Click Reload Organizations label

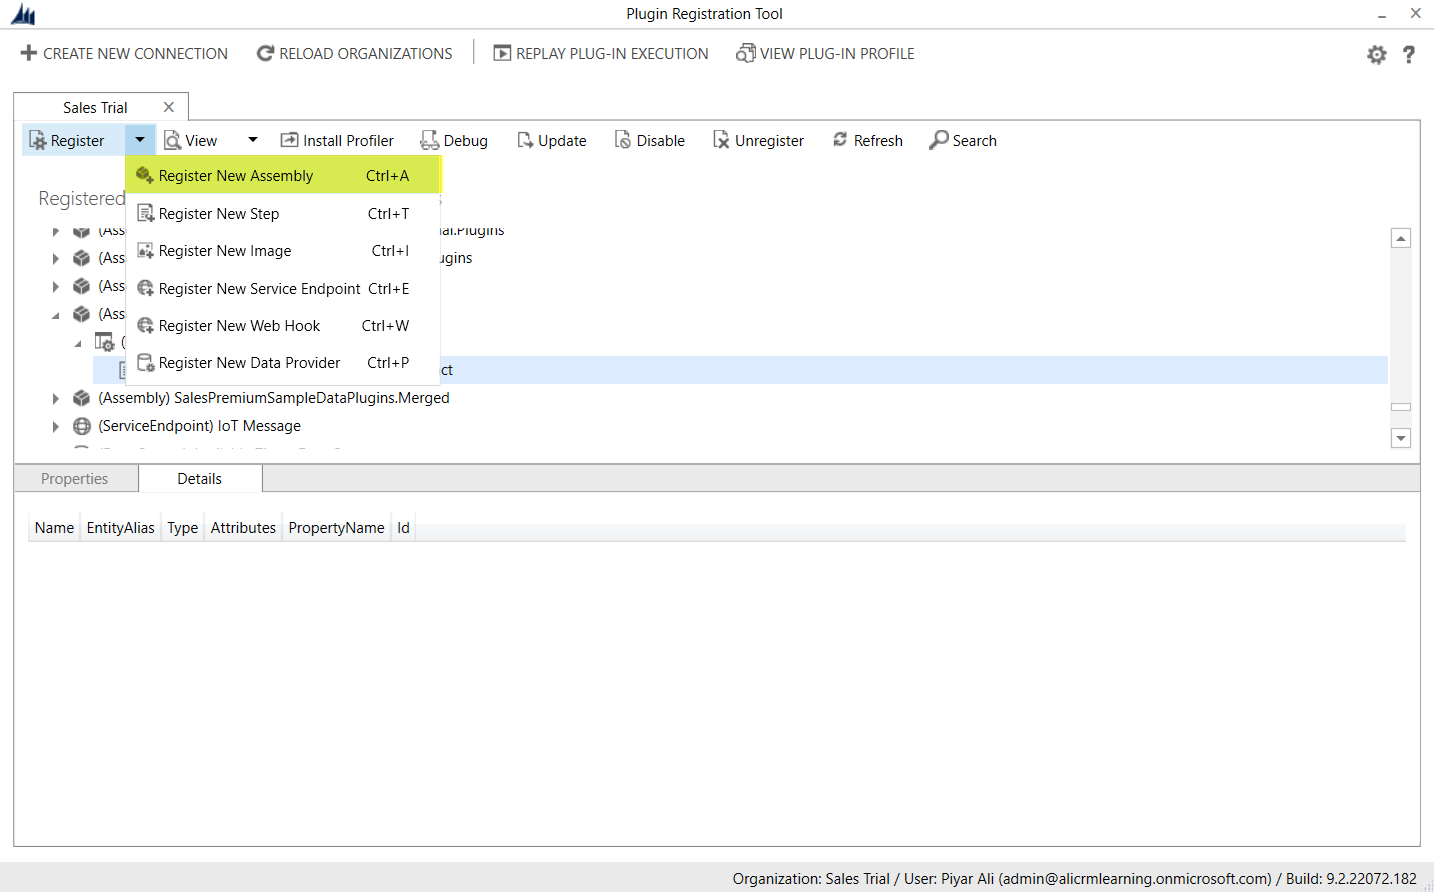tap(366, 53)
